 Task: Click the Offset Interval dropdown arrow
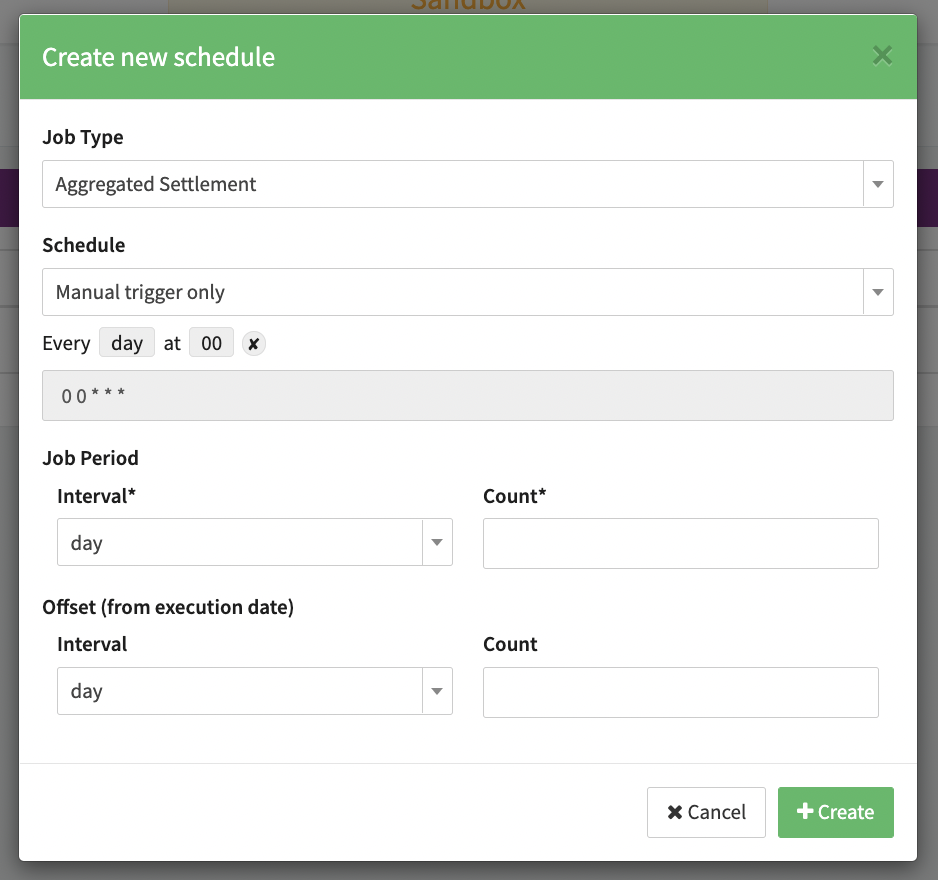click(437, 691)
